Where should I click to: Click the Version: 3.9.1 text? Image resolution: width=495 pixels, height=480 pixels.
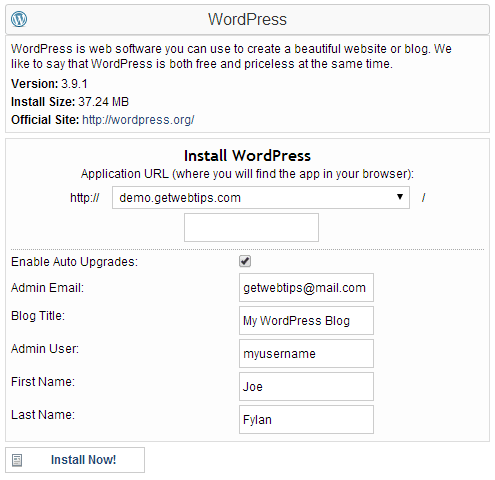pos(49,84)
